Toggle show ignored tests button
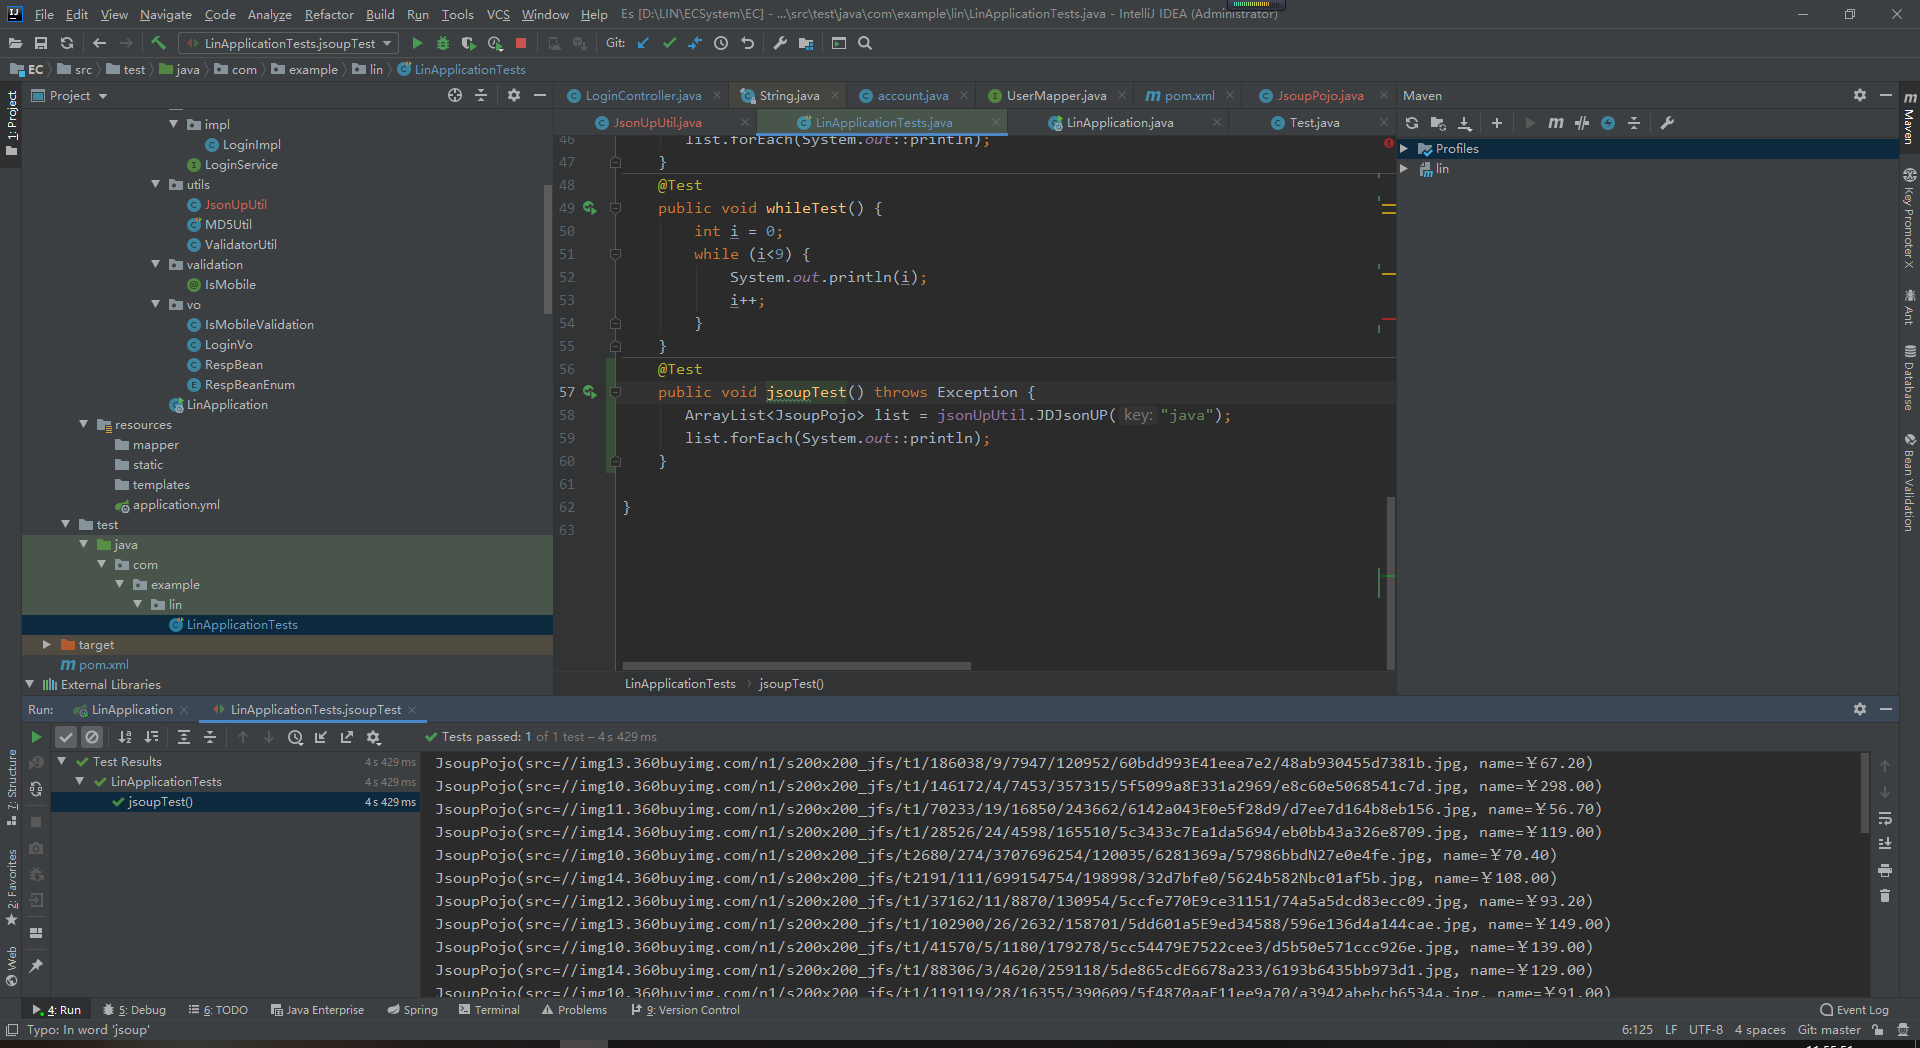The width and height of the screenshot is (1920, 1048). (x=92, y=737)
